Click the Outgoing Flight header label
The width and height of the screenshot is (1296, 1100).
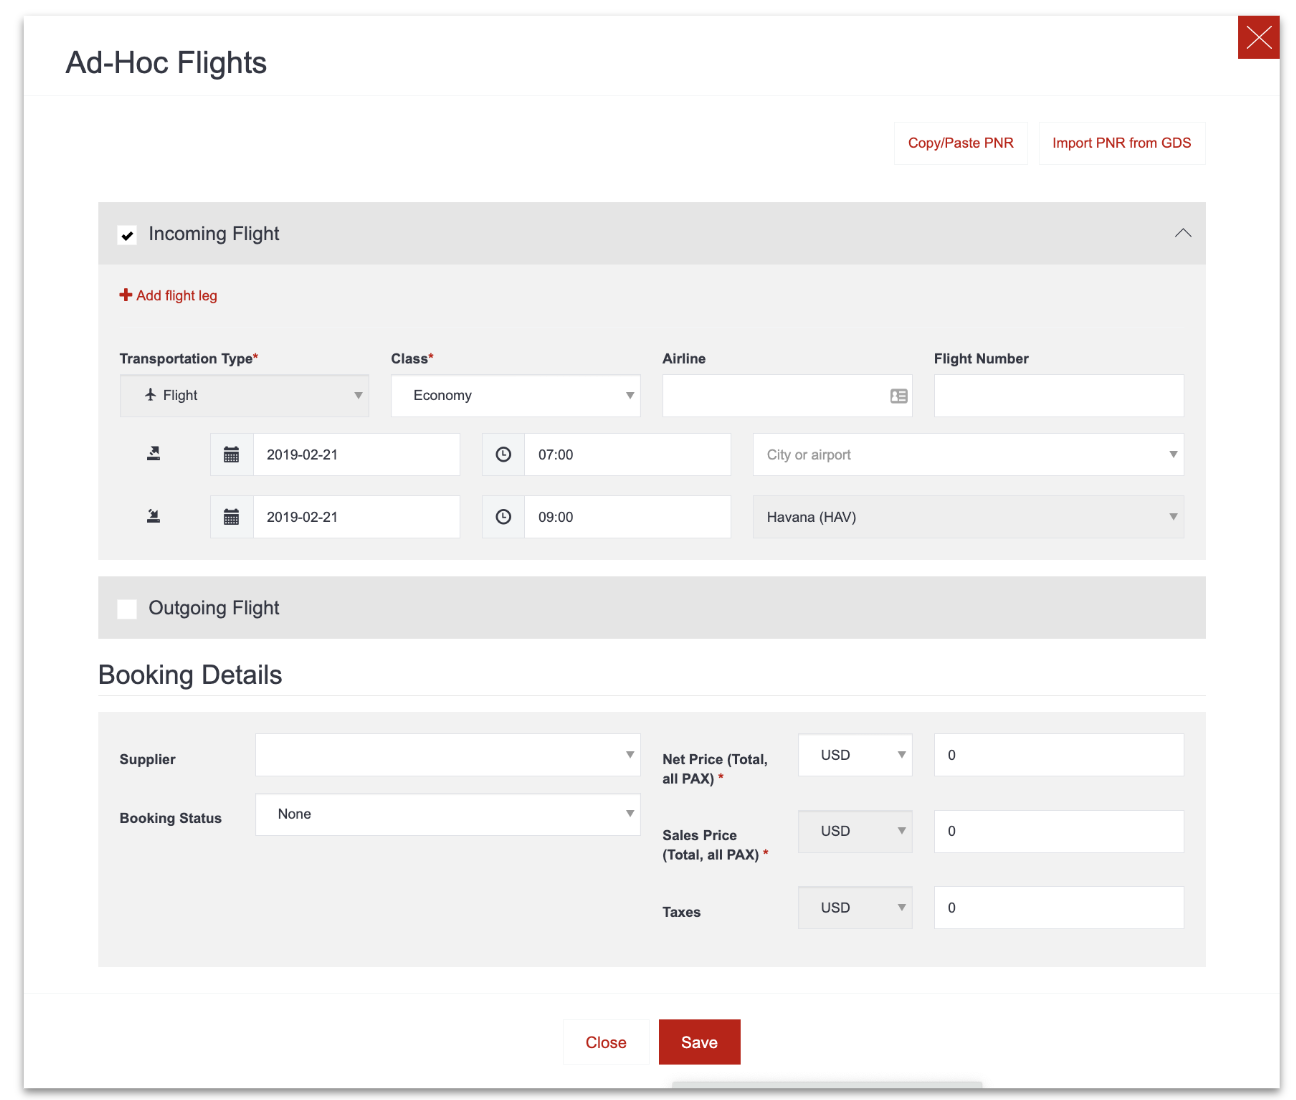point(214,608)
